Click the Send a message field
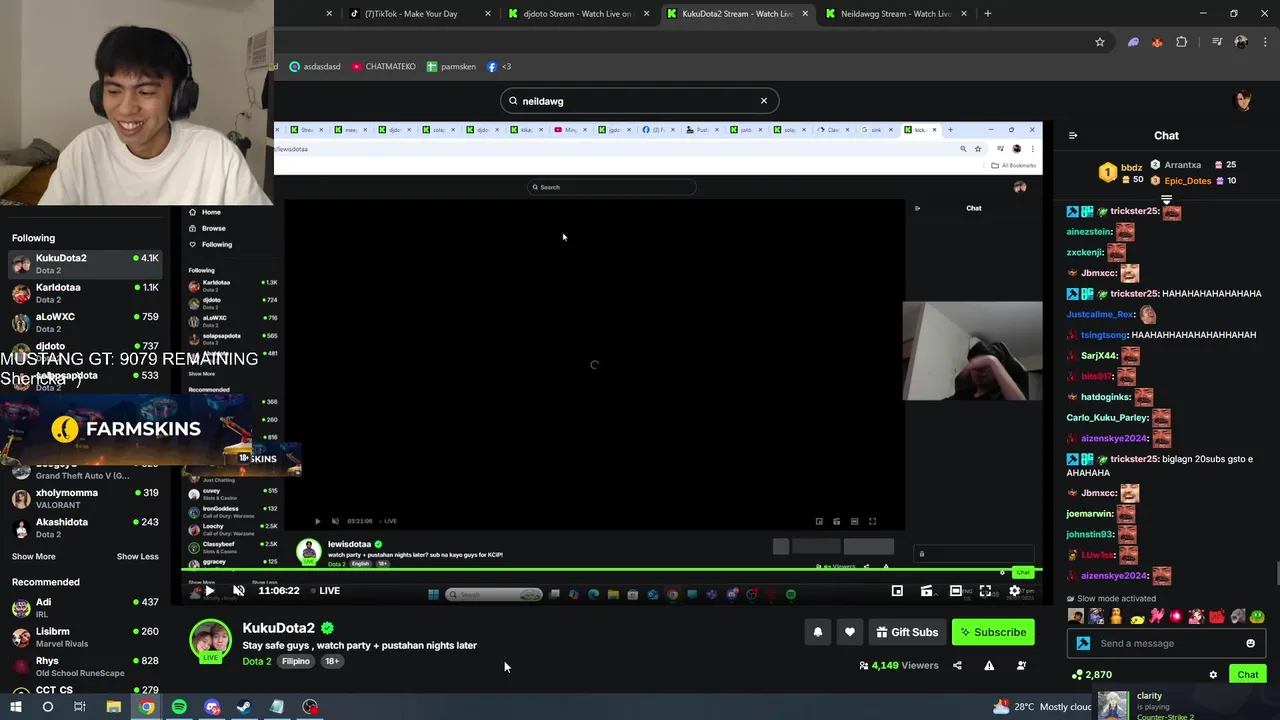The height and width of the screenshot is (720, 1280). [1166, 644]
